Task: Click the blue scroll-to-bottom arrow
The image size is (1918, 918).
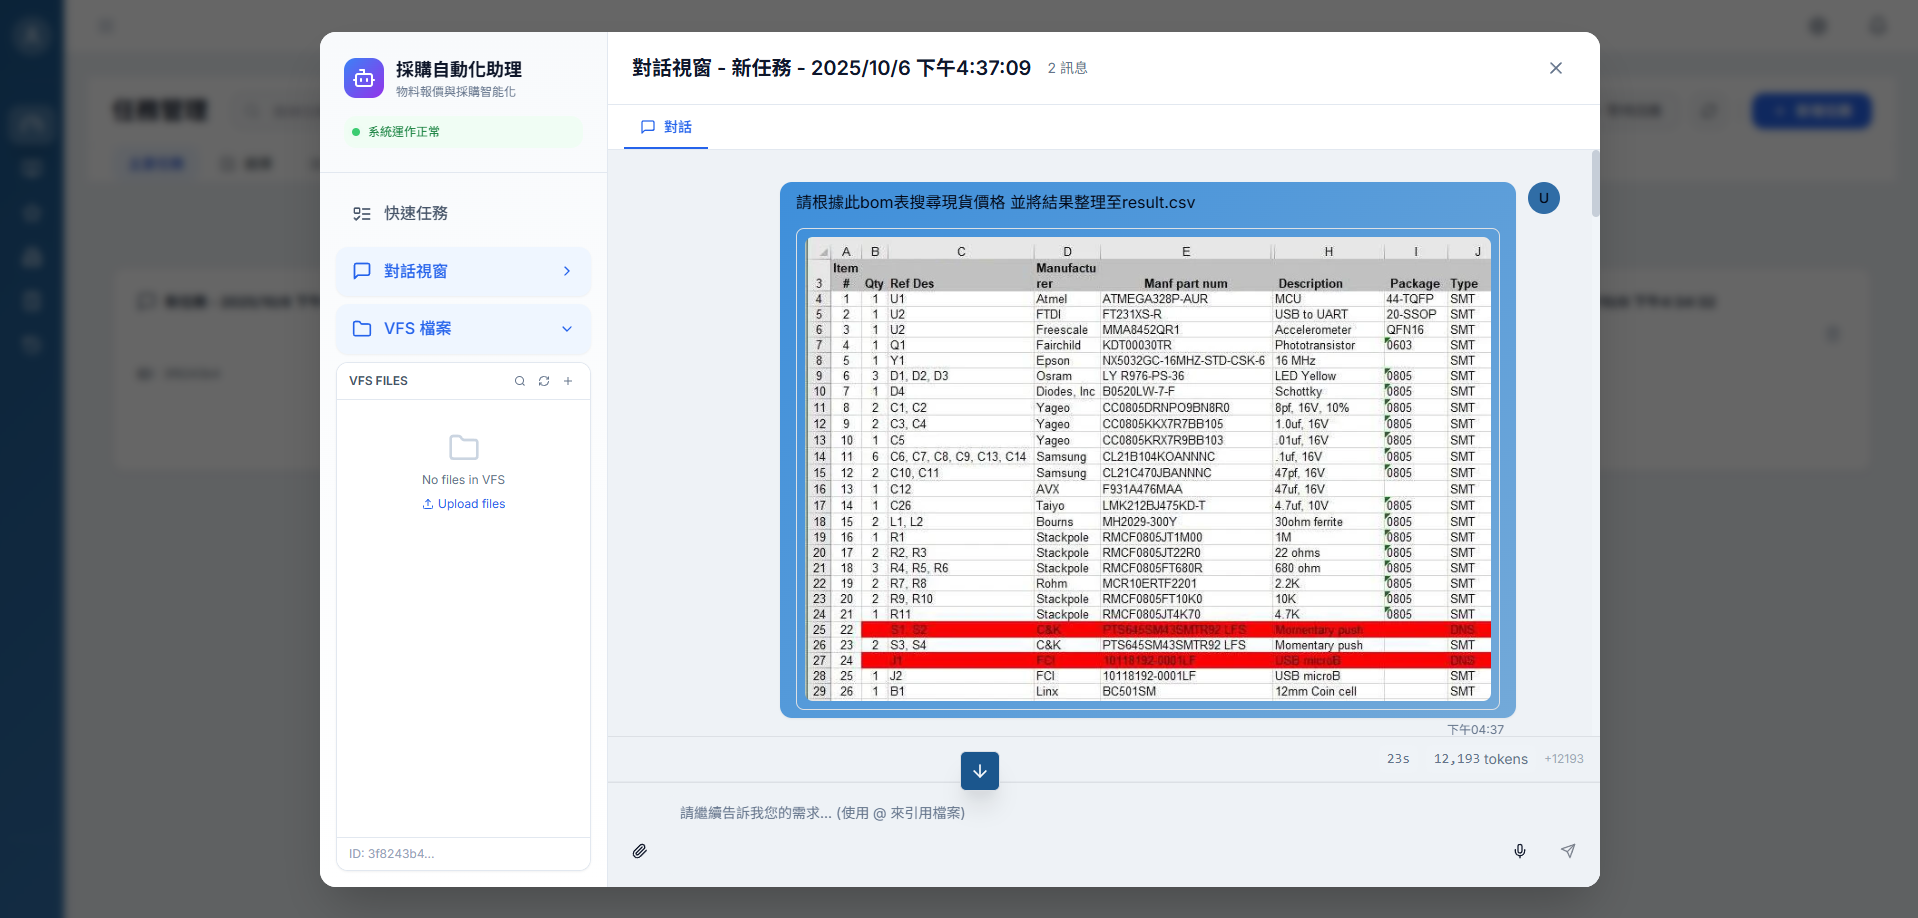Action: 979,770
